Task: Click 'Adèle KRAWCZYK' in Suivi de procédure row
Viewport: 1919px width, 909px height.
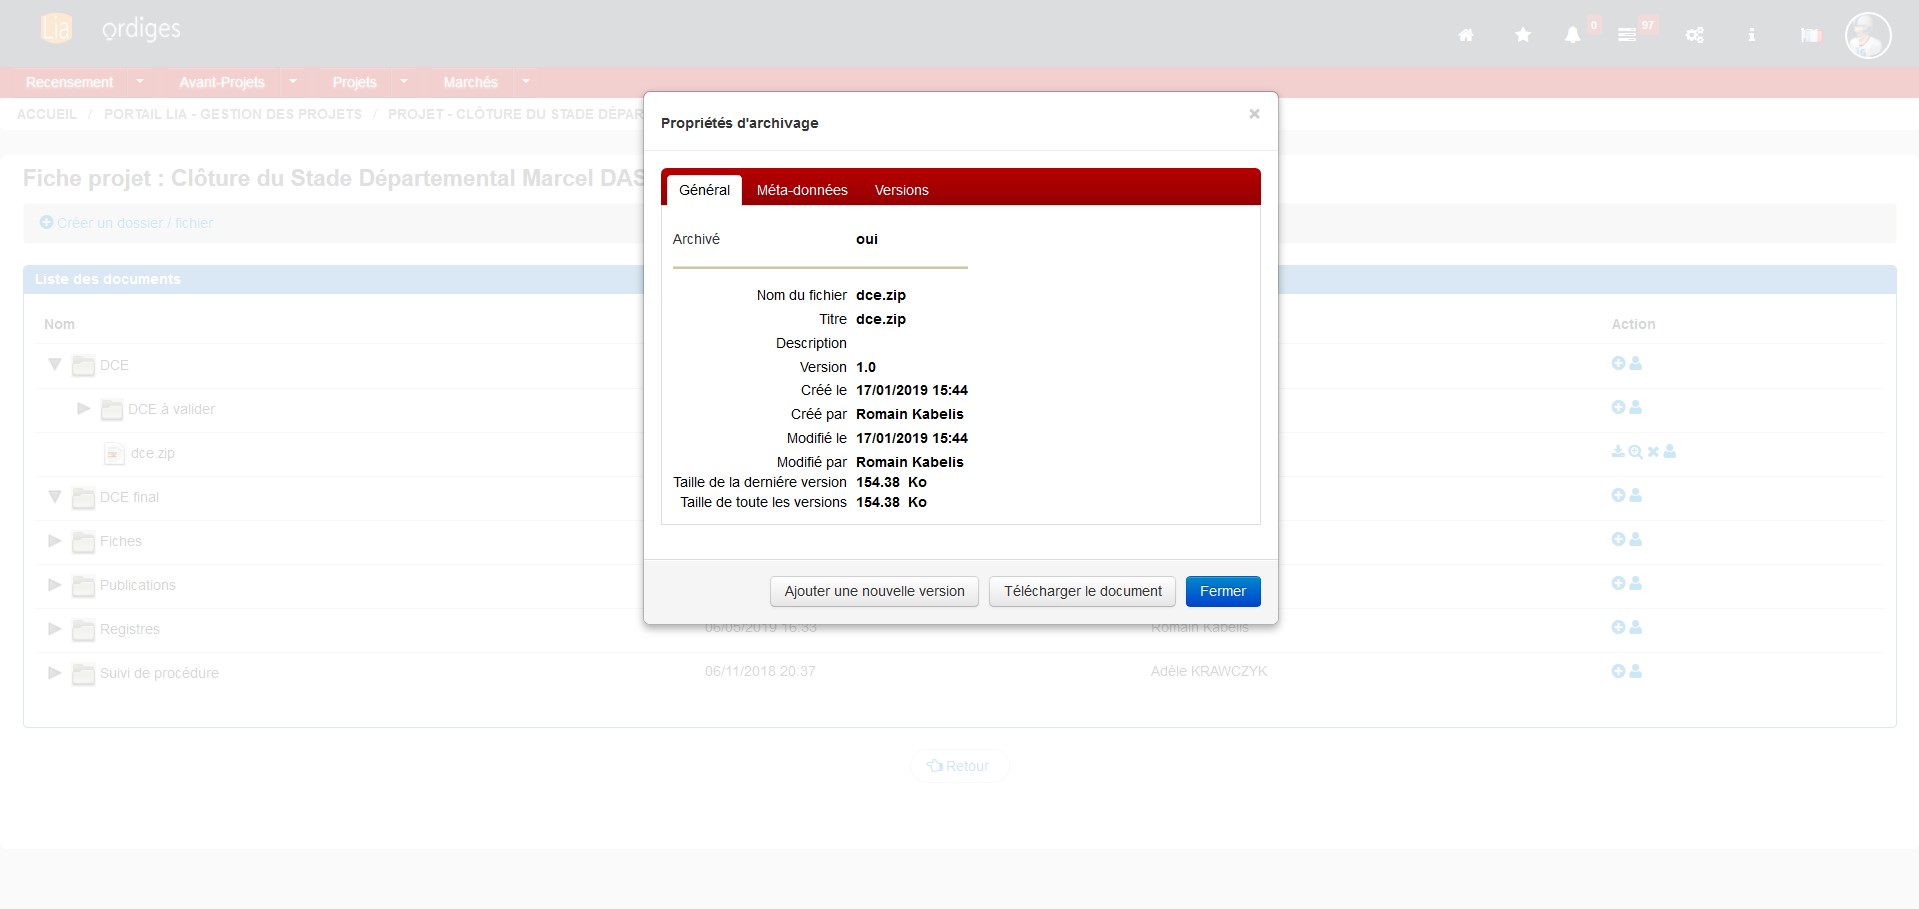Action: pyautogui.click(x=1209, y=671)
